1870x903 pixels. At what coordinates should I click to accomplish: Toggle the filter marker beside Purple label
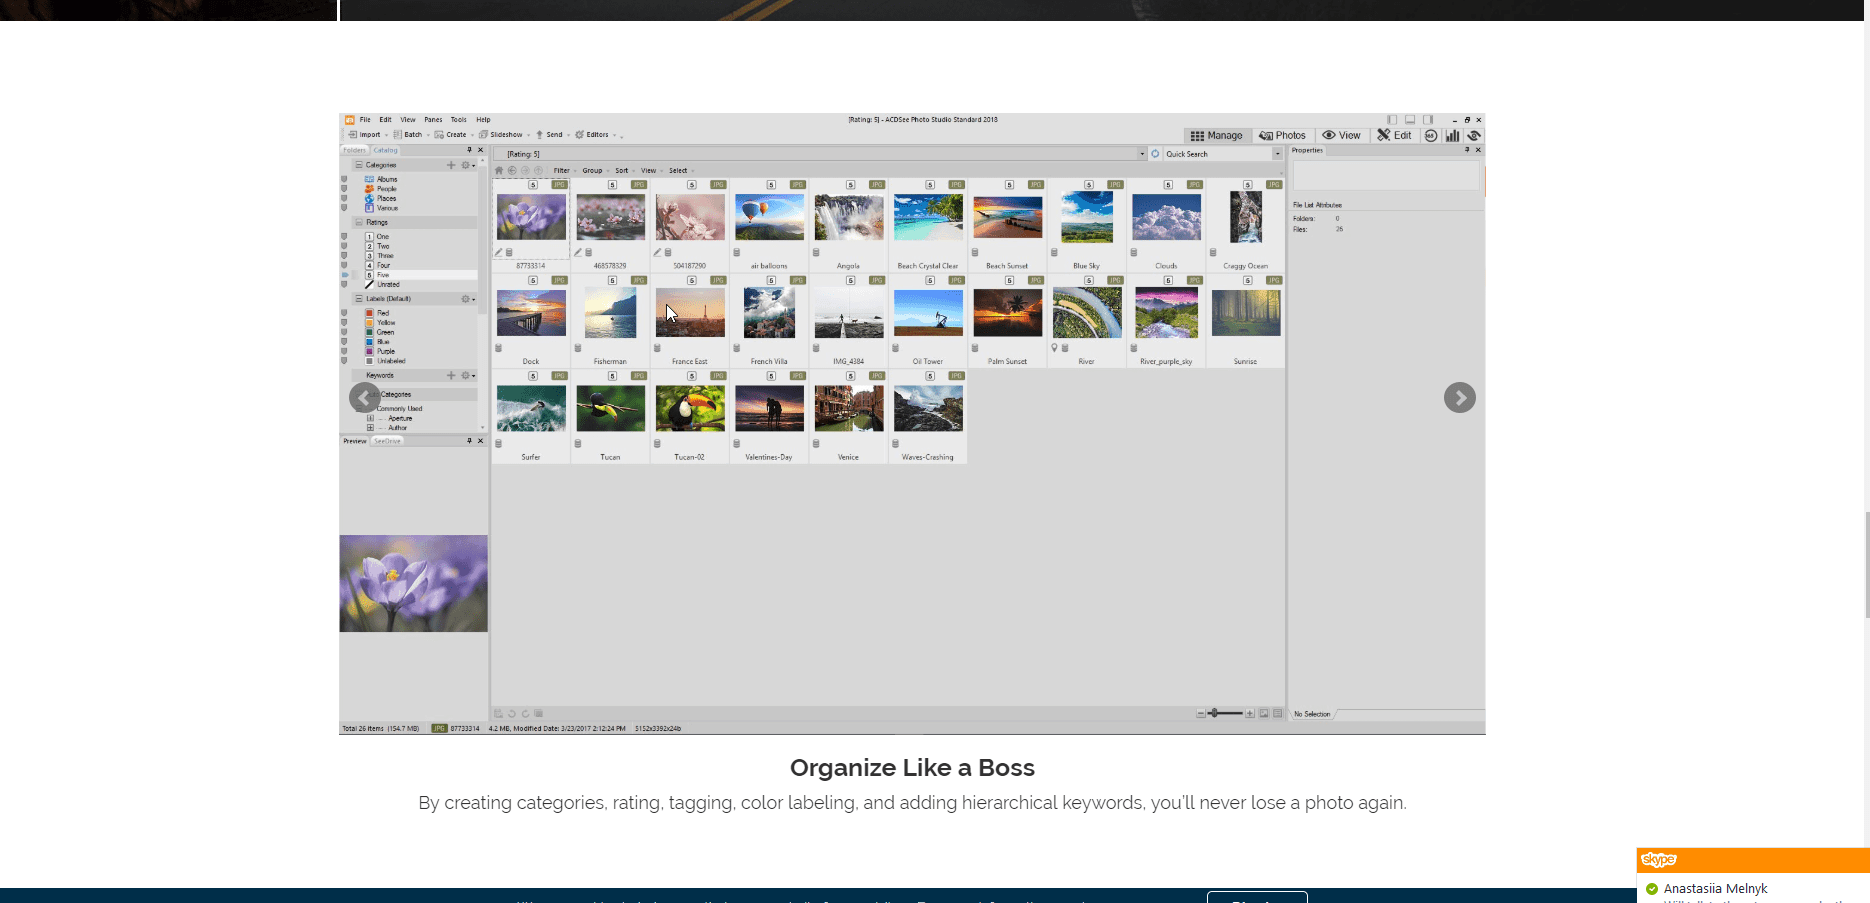[x=345, y=352]
